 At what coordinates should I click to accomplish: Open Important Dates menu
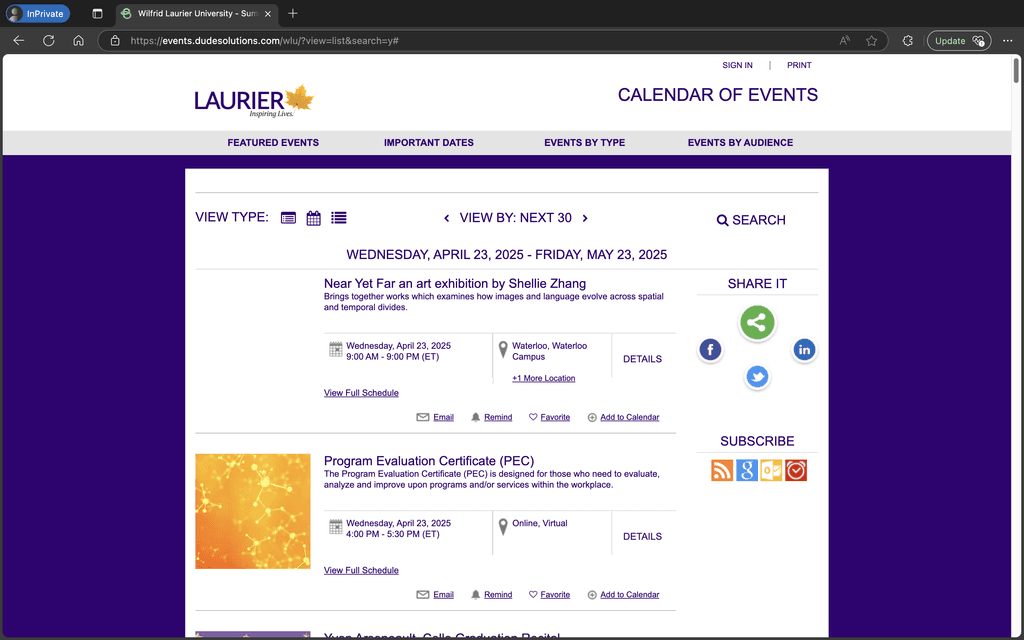coord(428,142)
